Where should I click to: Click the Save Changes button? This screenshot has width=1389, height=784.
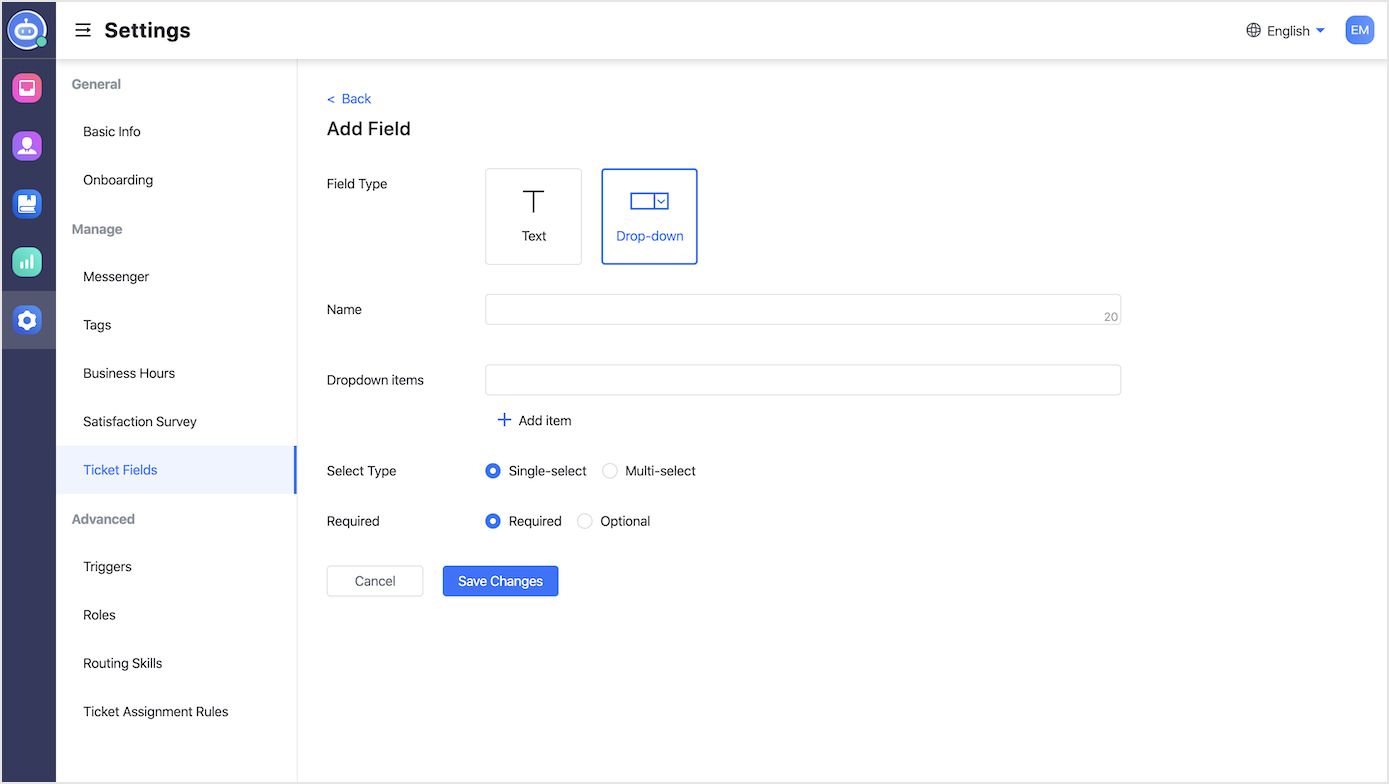pyautogui.click(x=500, y=581)
